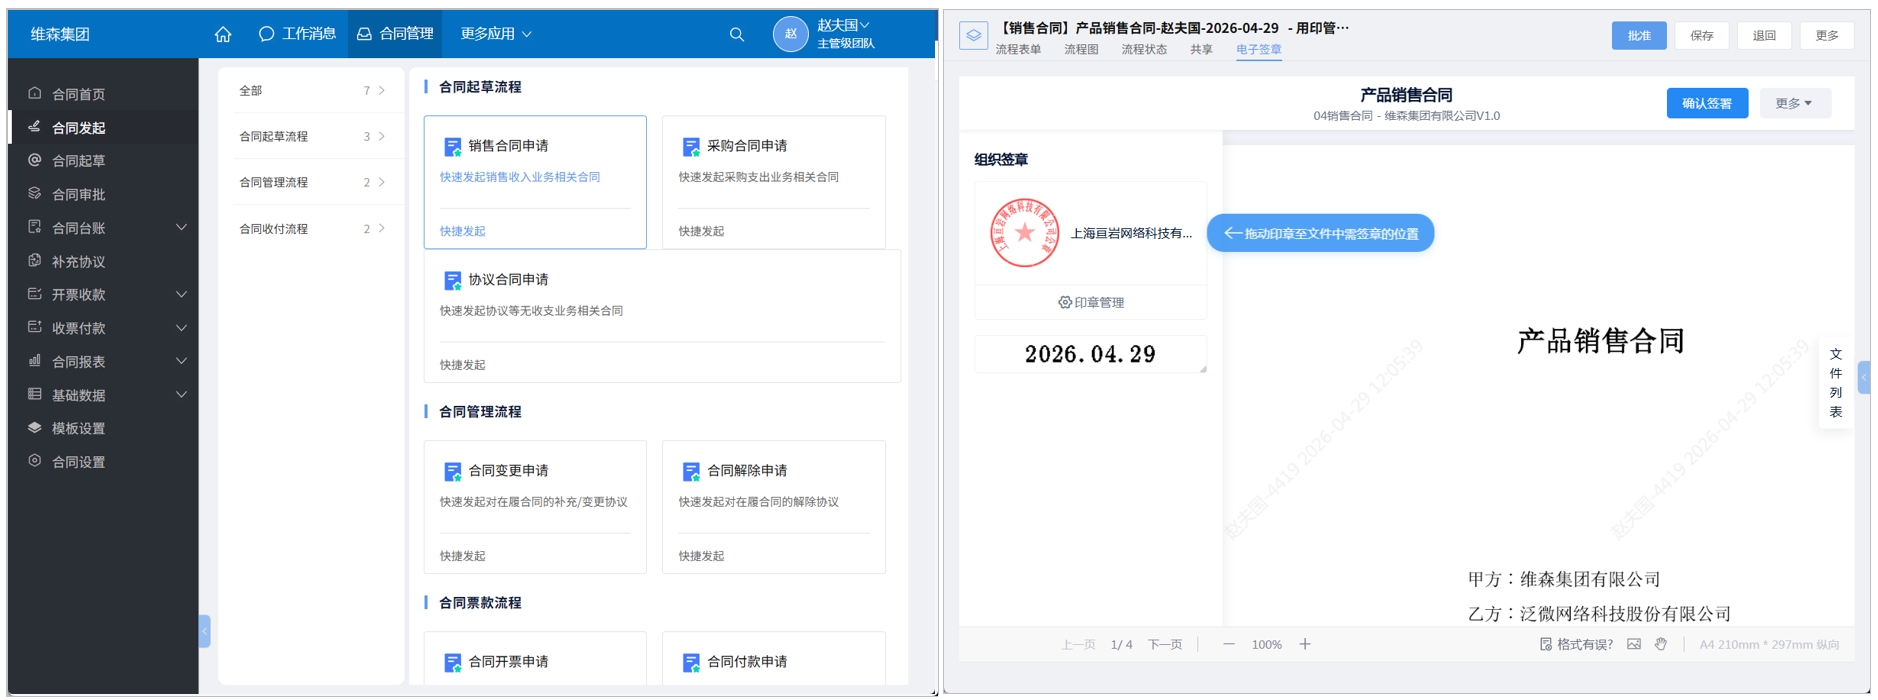This screenshot has width=1878, height=700.
Task: Switch to the 流程图 tab
Action: [x=1081, y=49]
